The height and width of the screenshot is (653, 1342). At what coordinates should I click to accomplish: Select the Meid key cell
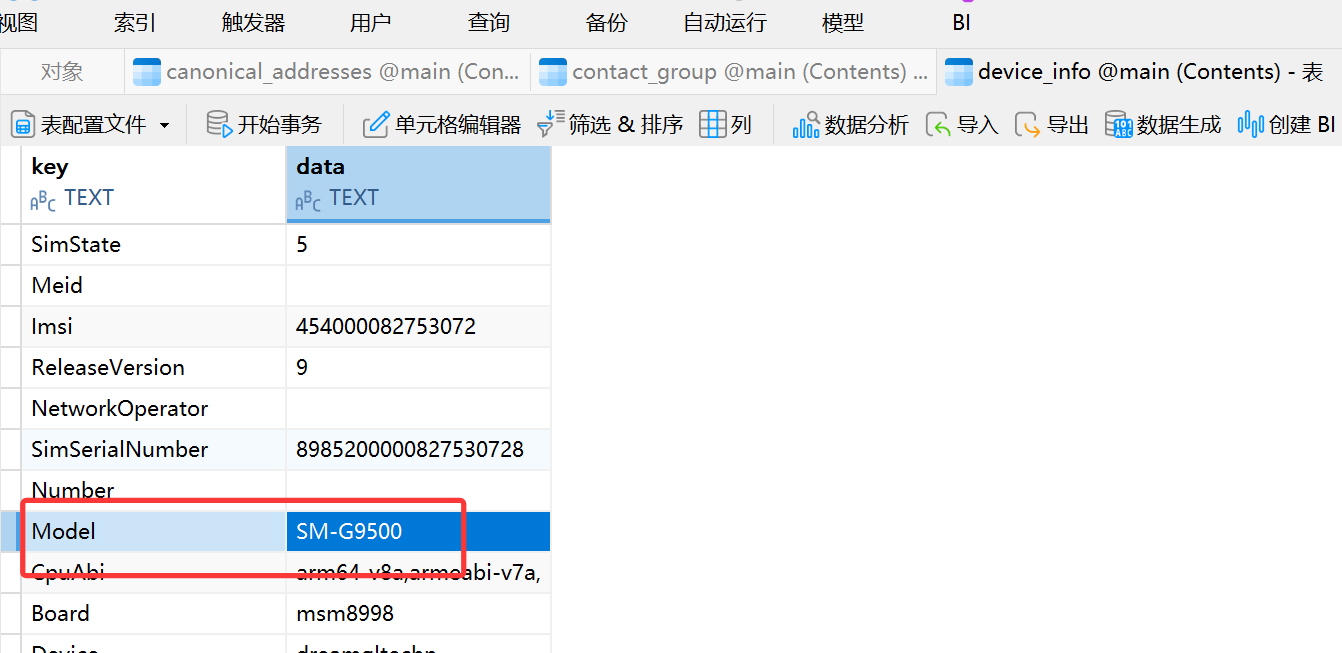[x=154, y=285]
